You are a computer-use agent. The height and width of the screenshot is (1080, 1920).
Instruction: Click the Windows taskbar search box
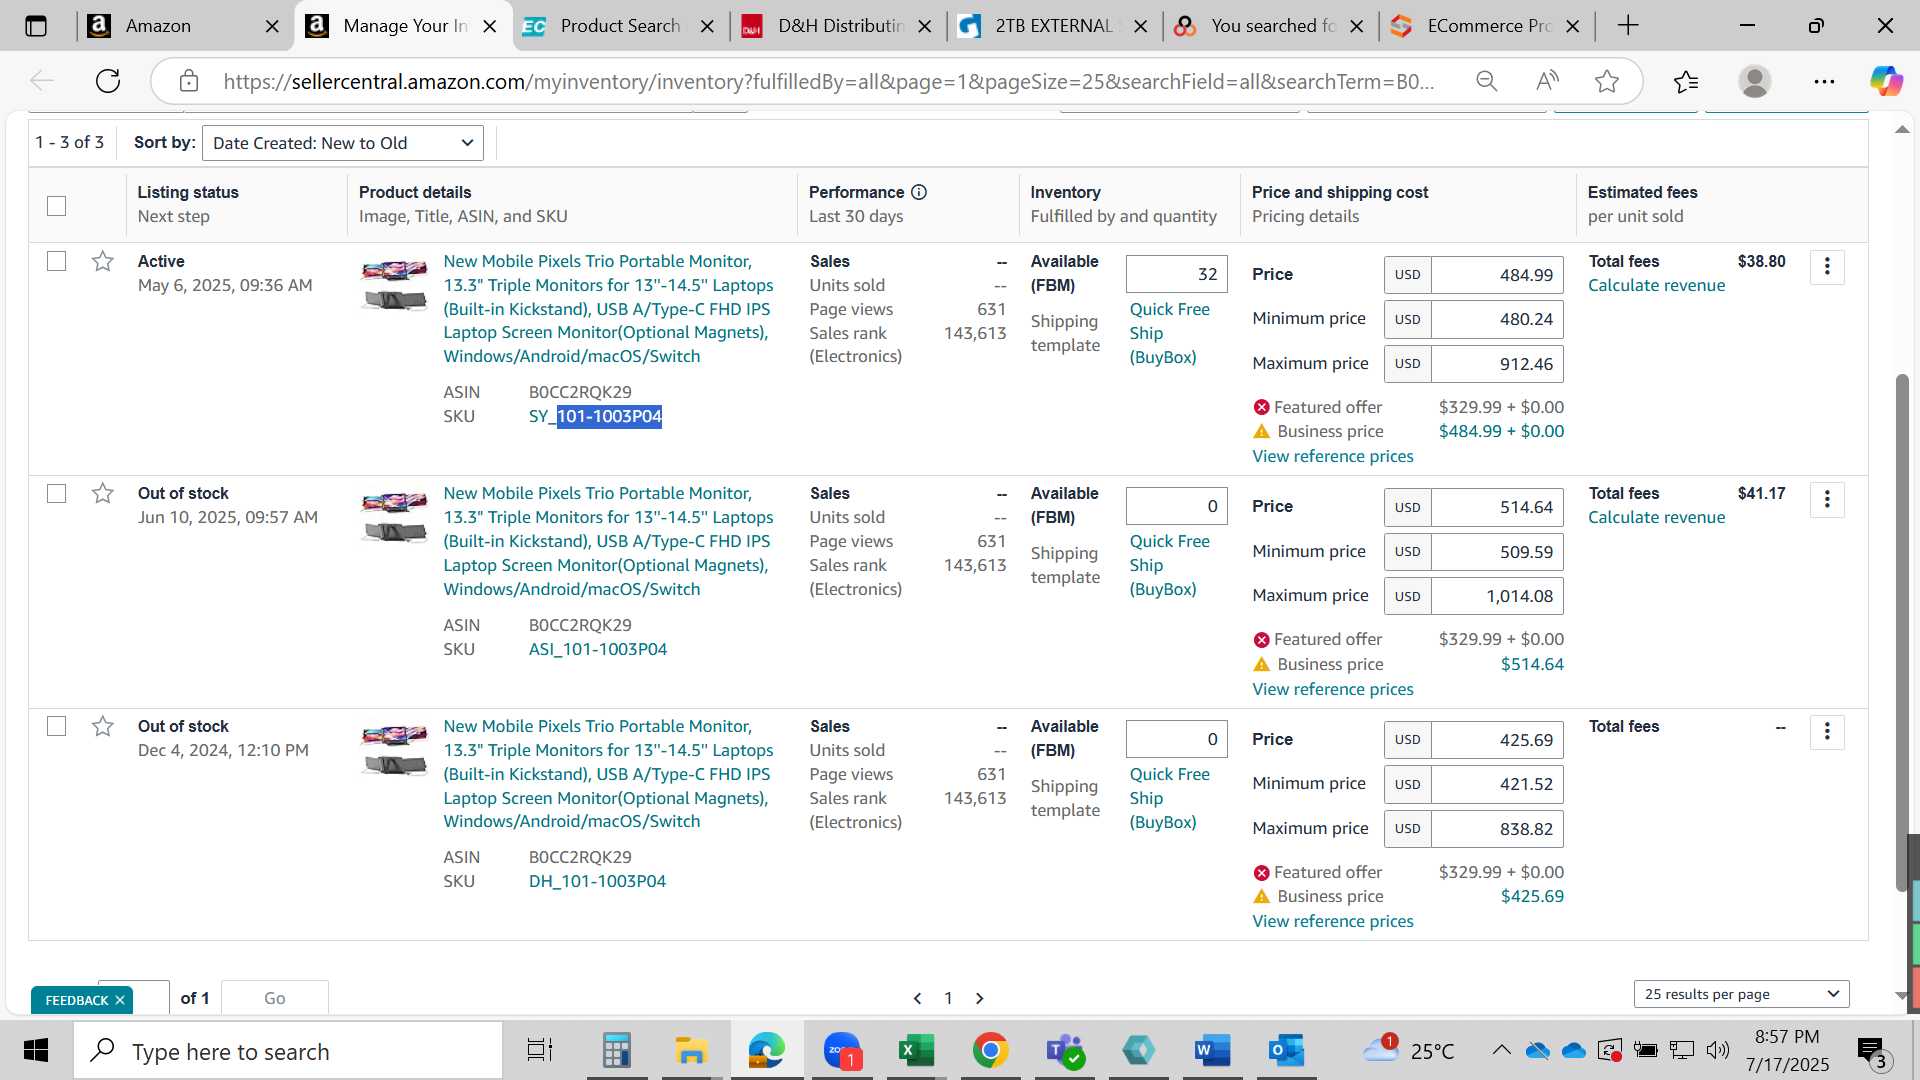[x=288, y=1051]
